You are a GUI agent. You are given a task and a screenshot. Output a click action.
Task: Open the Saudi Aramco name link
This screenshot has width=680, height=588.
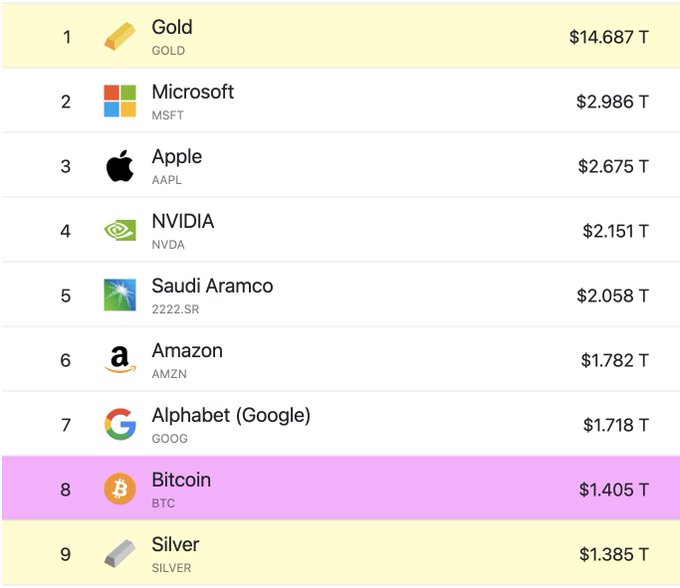(x=212, y=286)
